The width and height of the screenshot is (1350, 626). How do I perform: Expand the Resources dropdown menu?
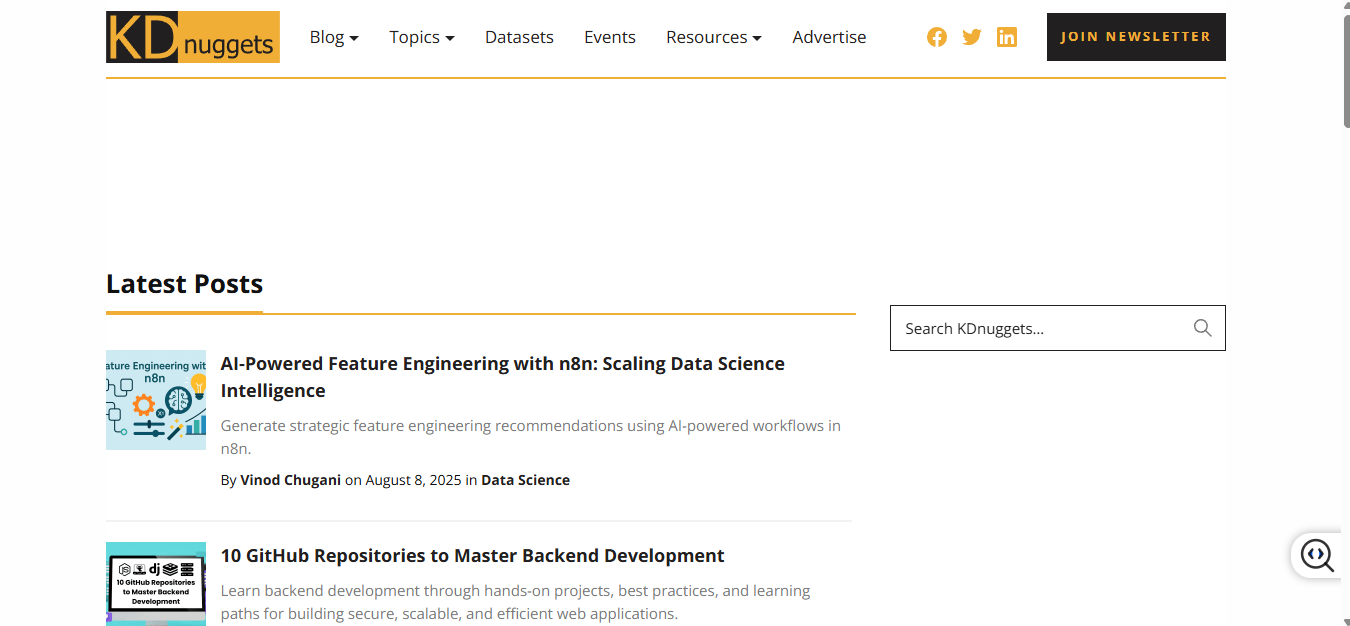713,37
